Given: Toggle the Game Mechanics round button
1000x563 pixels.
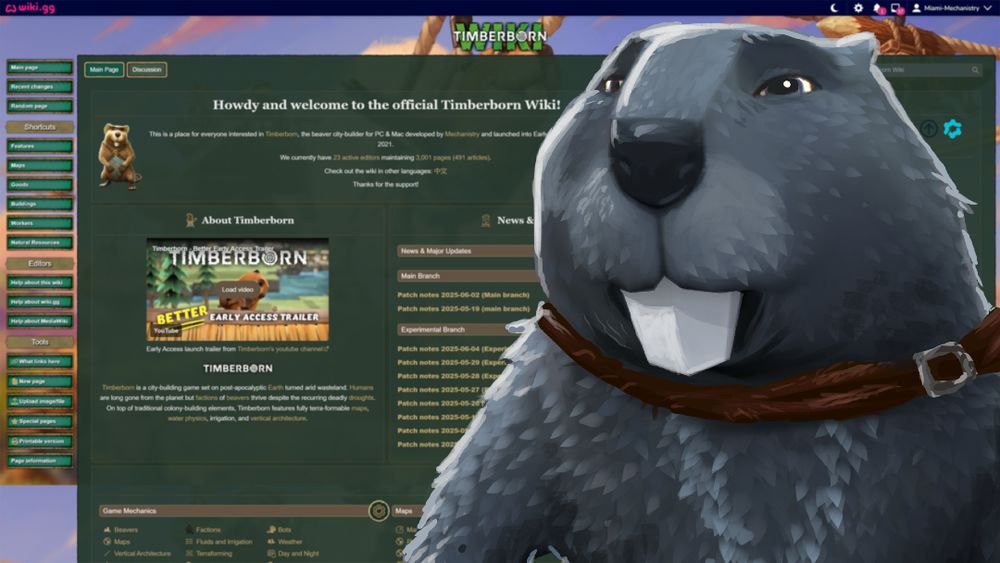Looking at the screenshot, I should 378,511.
